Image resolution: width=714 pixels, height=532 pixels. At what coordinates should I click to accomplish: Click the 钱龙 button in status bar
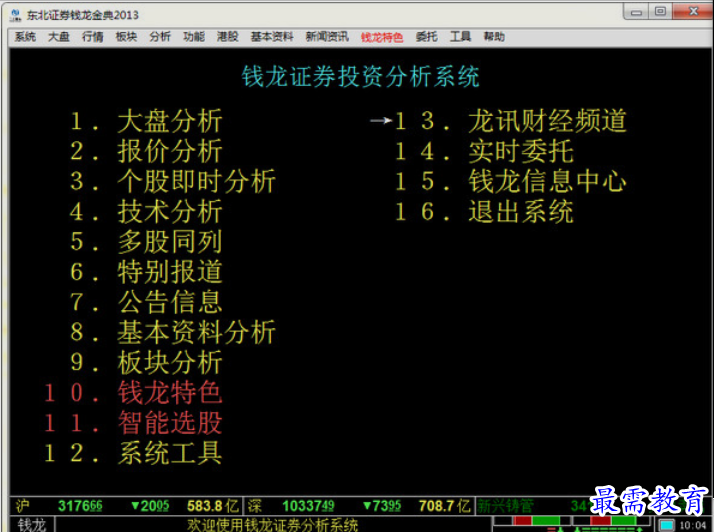32,525
